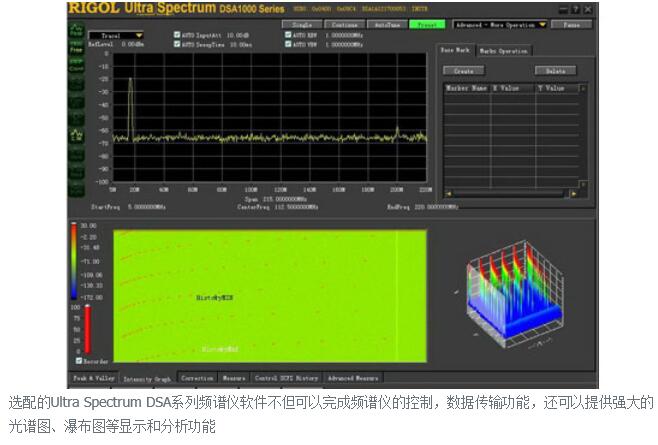Open the Trace1 dropdown
Screen dimensions: 658x445
click(116, 35)
